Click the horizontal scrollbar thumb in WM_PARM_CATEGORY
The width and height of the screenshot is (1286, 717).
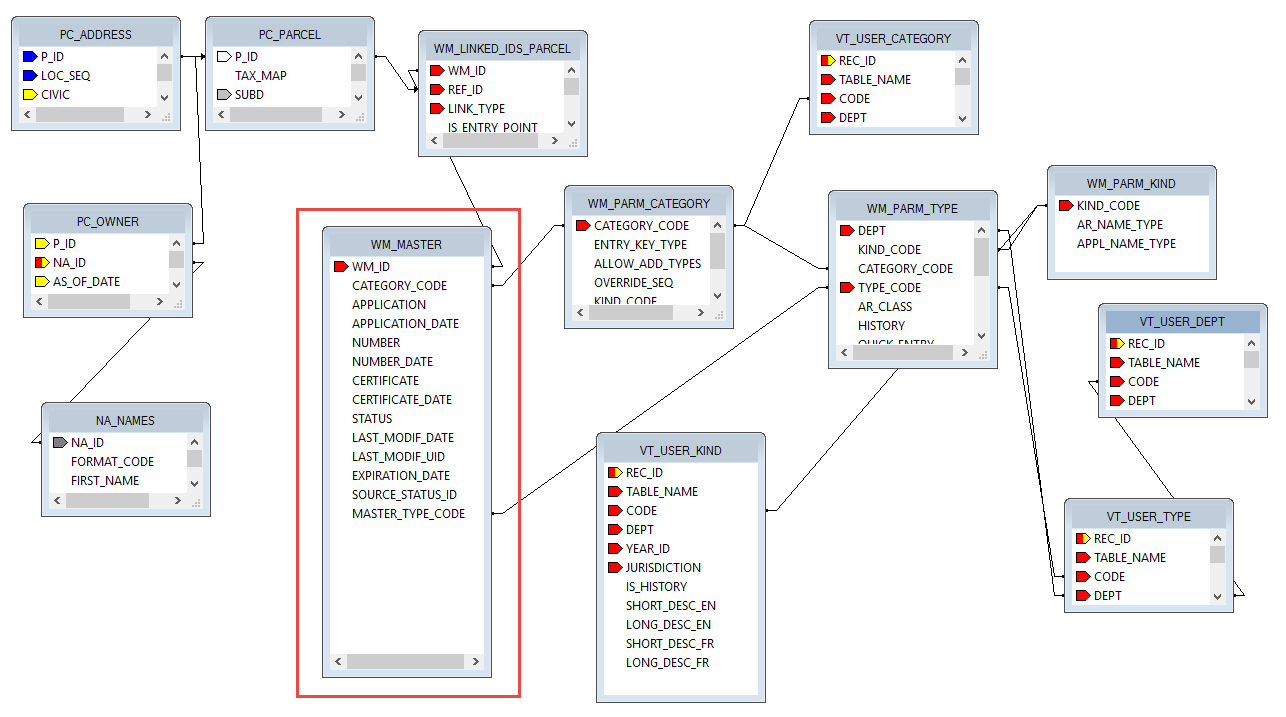[x=630, y=313]
